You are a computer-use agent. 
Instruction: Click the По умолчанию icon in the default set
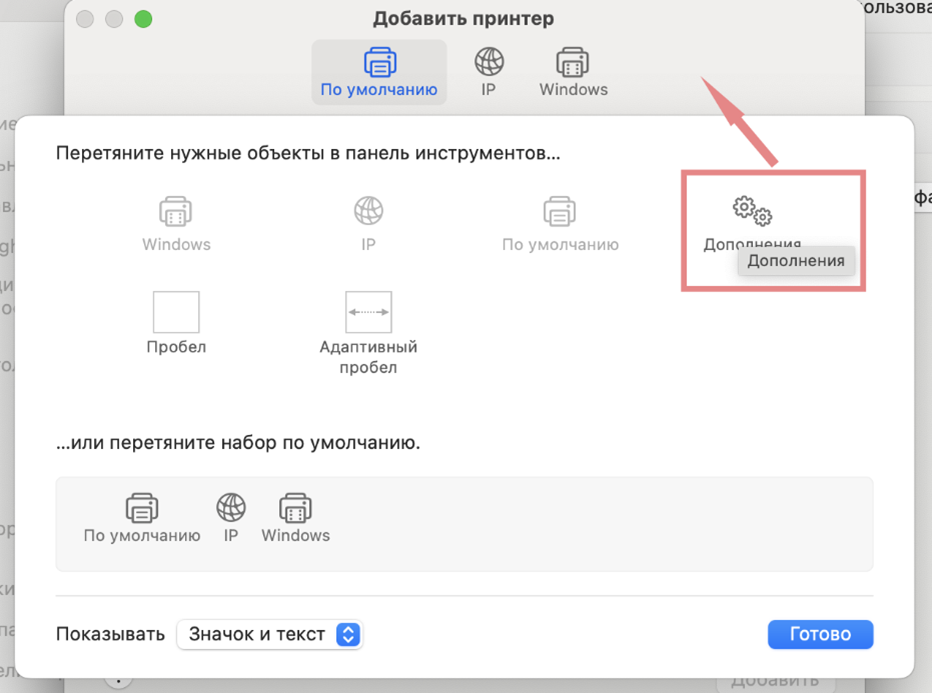pyautogui.click(x=142, y=508)
